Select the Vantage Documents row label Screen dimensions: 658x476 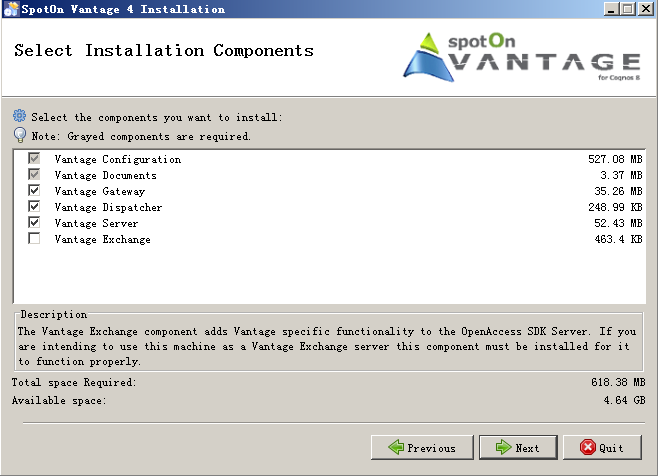[106, 175]
